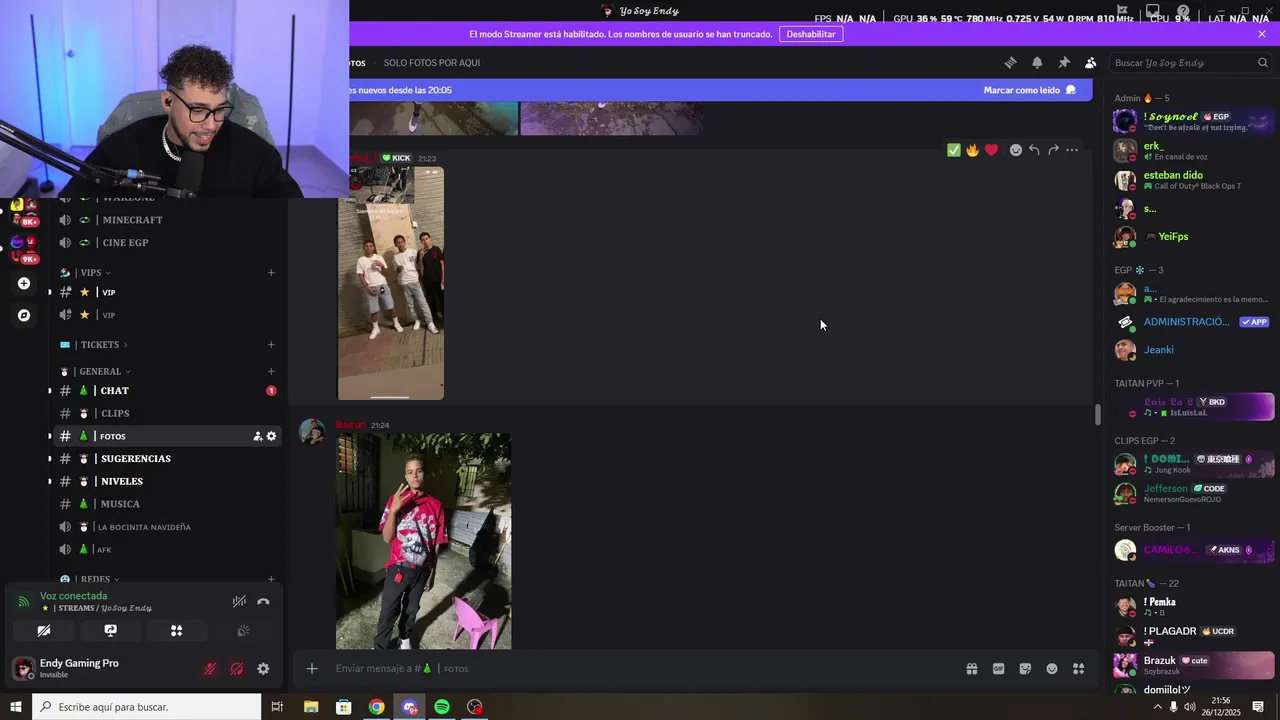
Task: Open Endy Gaming Pro user profile
Action: [66, 668]
